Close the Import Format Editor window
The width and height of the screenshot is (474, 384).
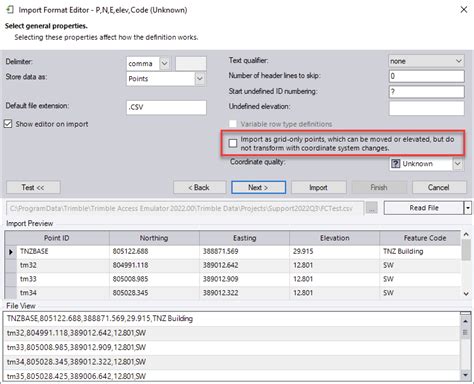464,10
